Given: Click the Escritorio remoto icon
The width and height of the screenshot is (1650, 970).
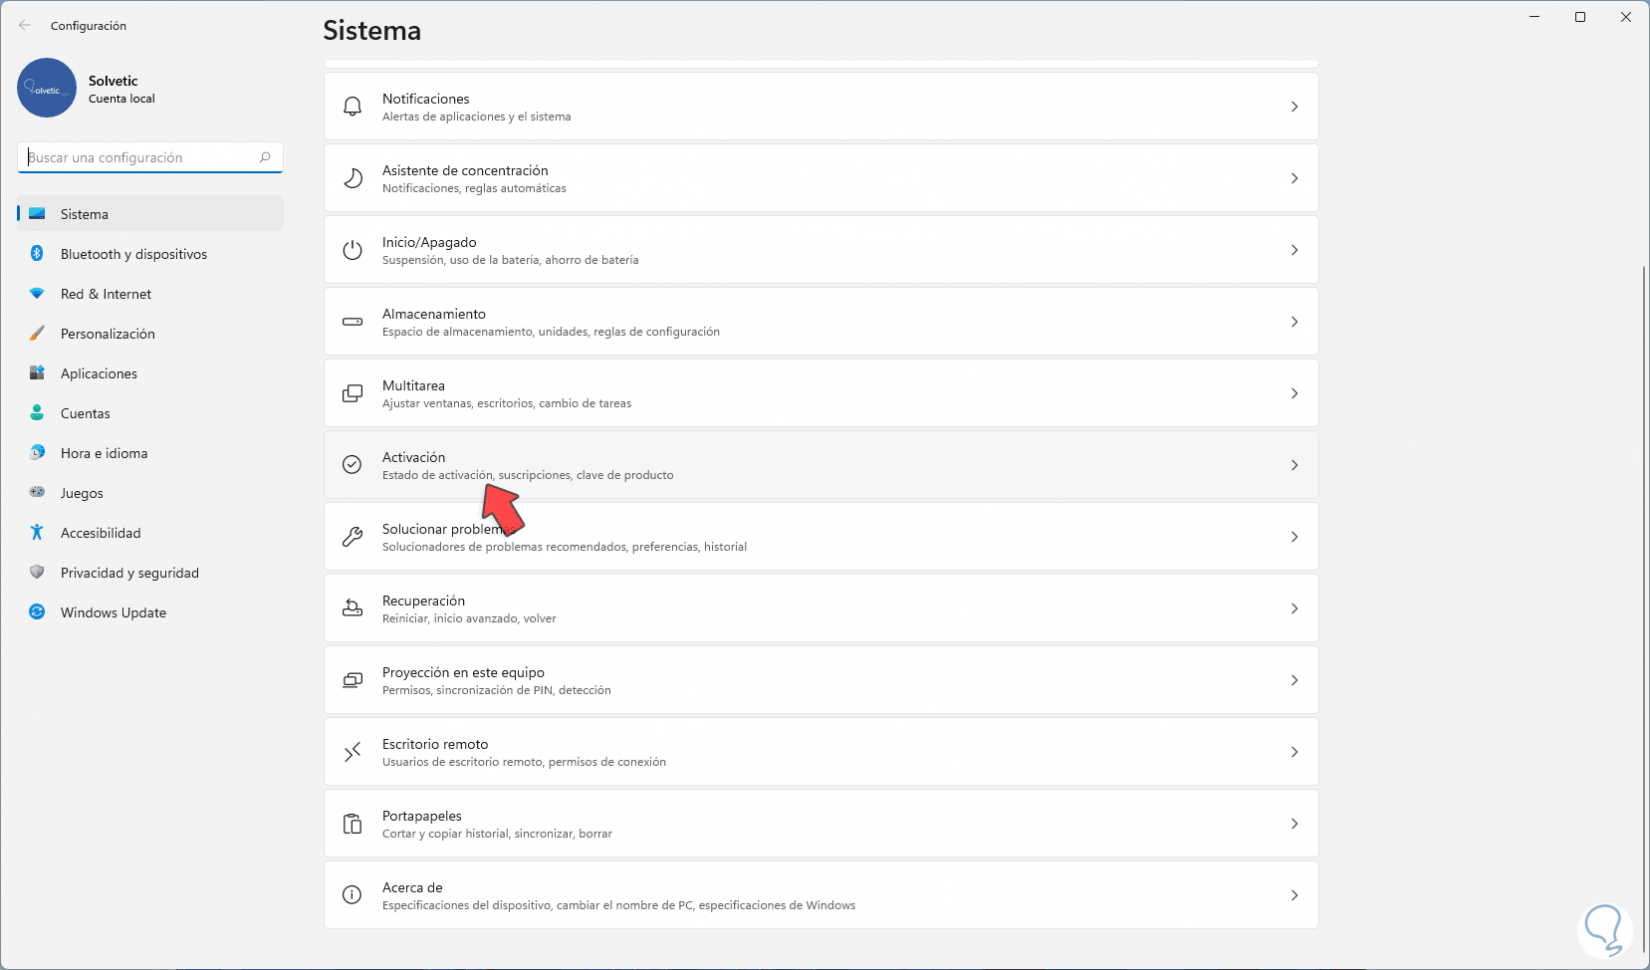Looking at the screenshot, I should pos(352,752).
